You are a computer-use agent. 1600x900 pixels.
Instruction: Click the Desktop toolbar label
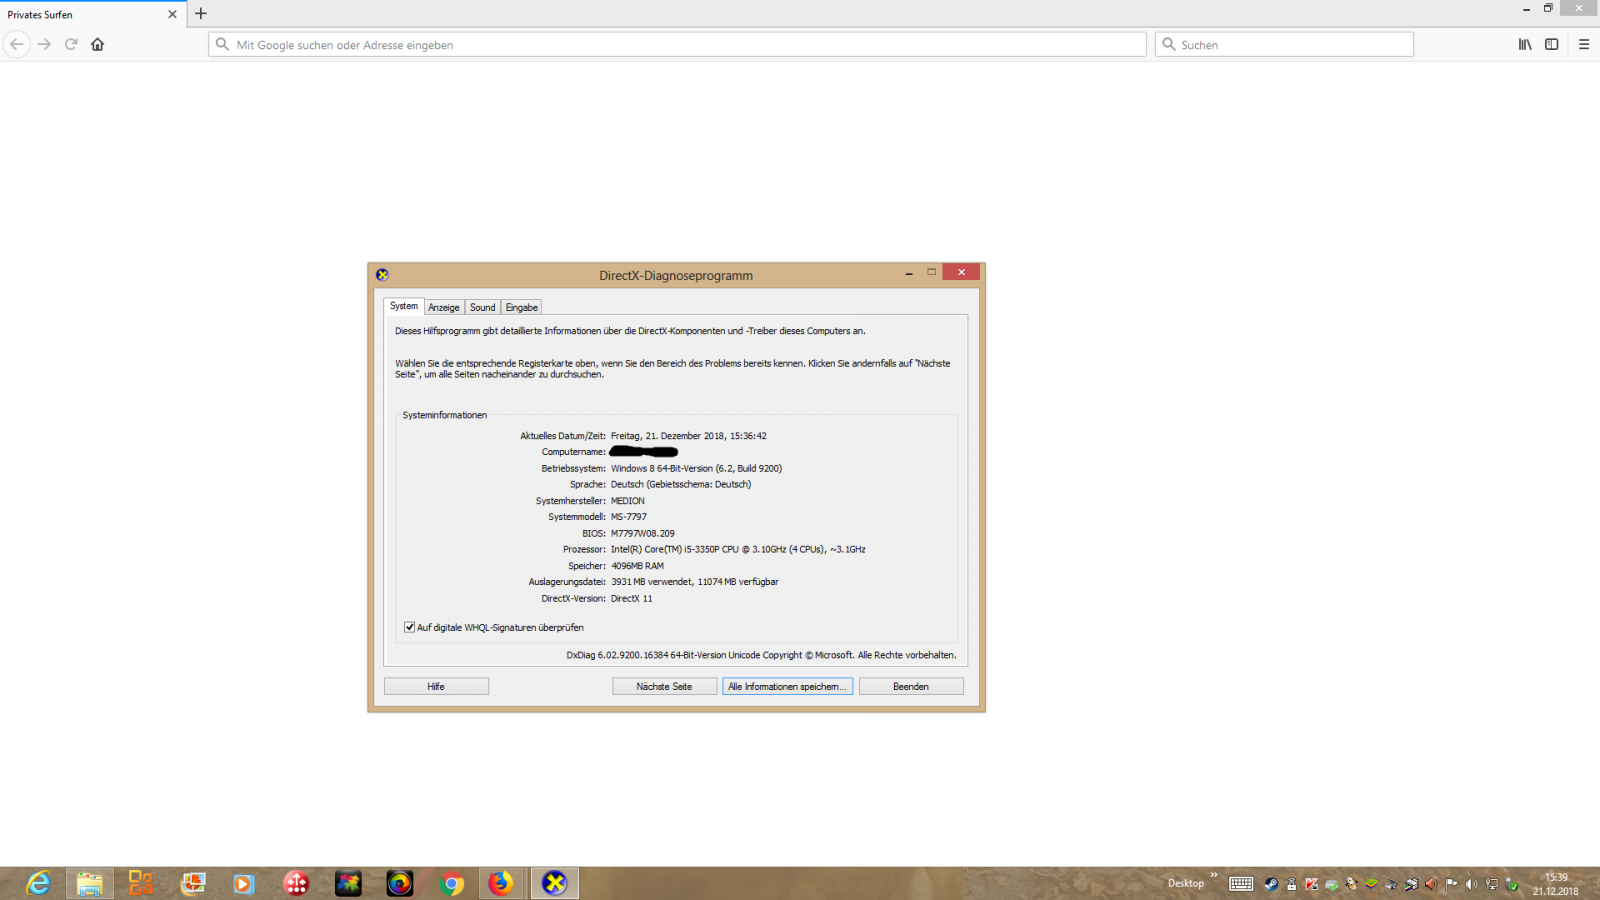[x=1186, y=883]
